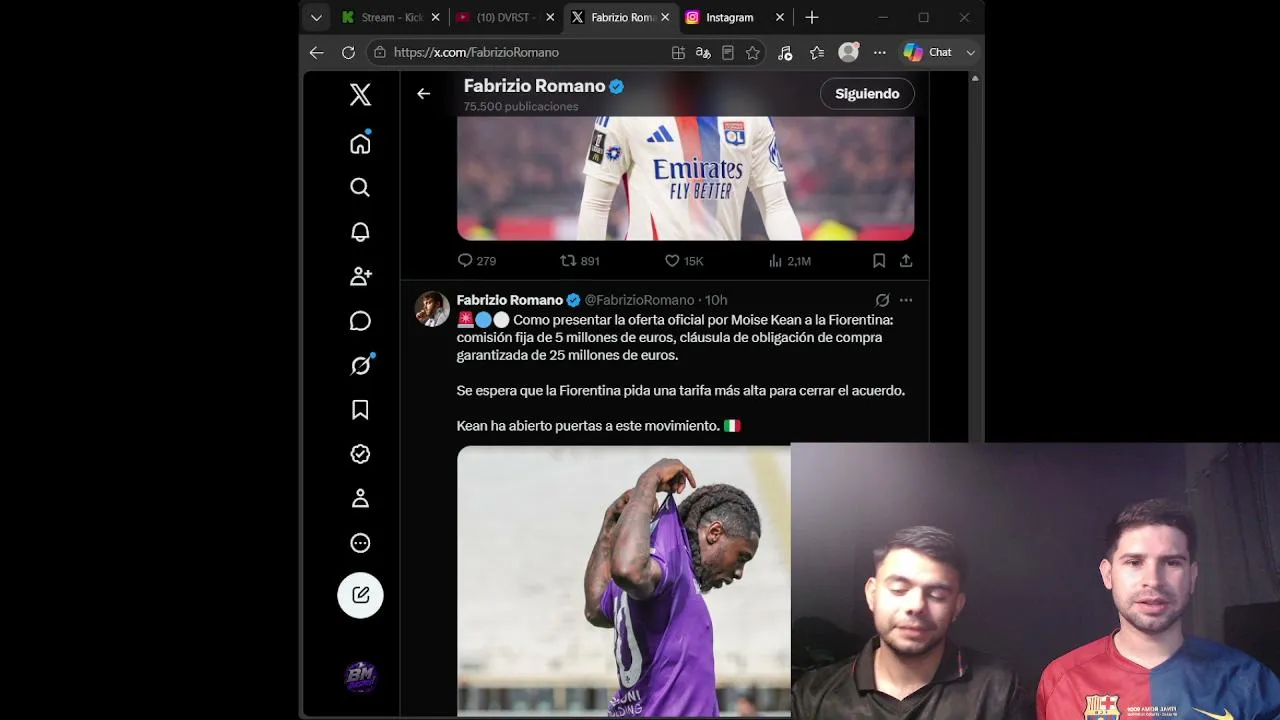Open the X logo home link
1280x720 pixels.
[x=360, y=95]
